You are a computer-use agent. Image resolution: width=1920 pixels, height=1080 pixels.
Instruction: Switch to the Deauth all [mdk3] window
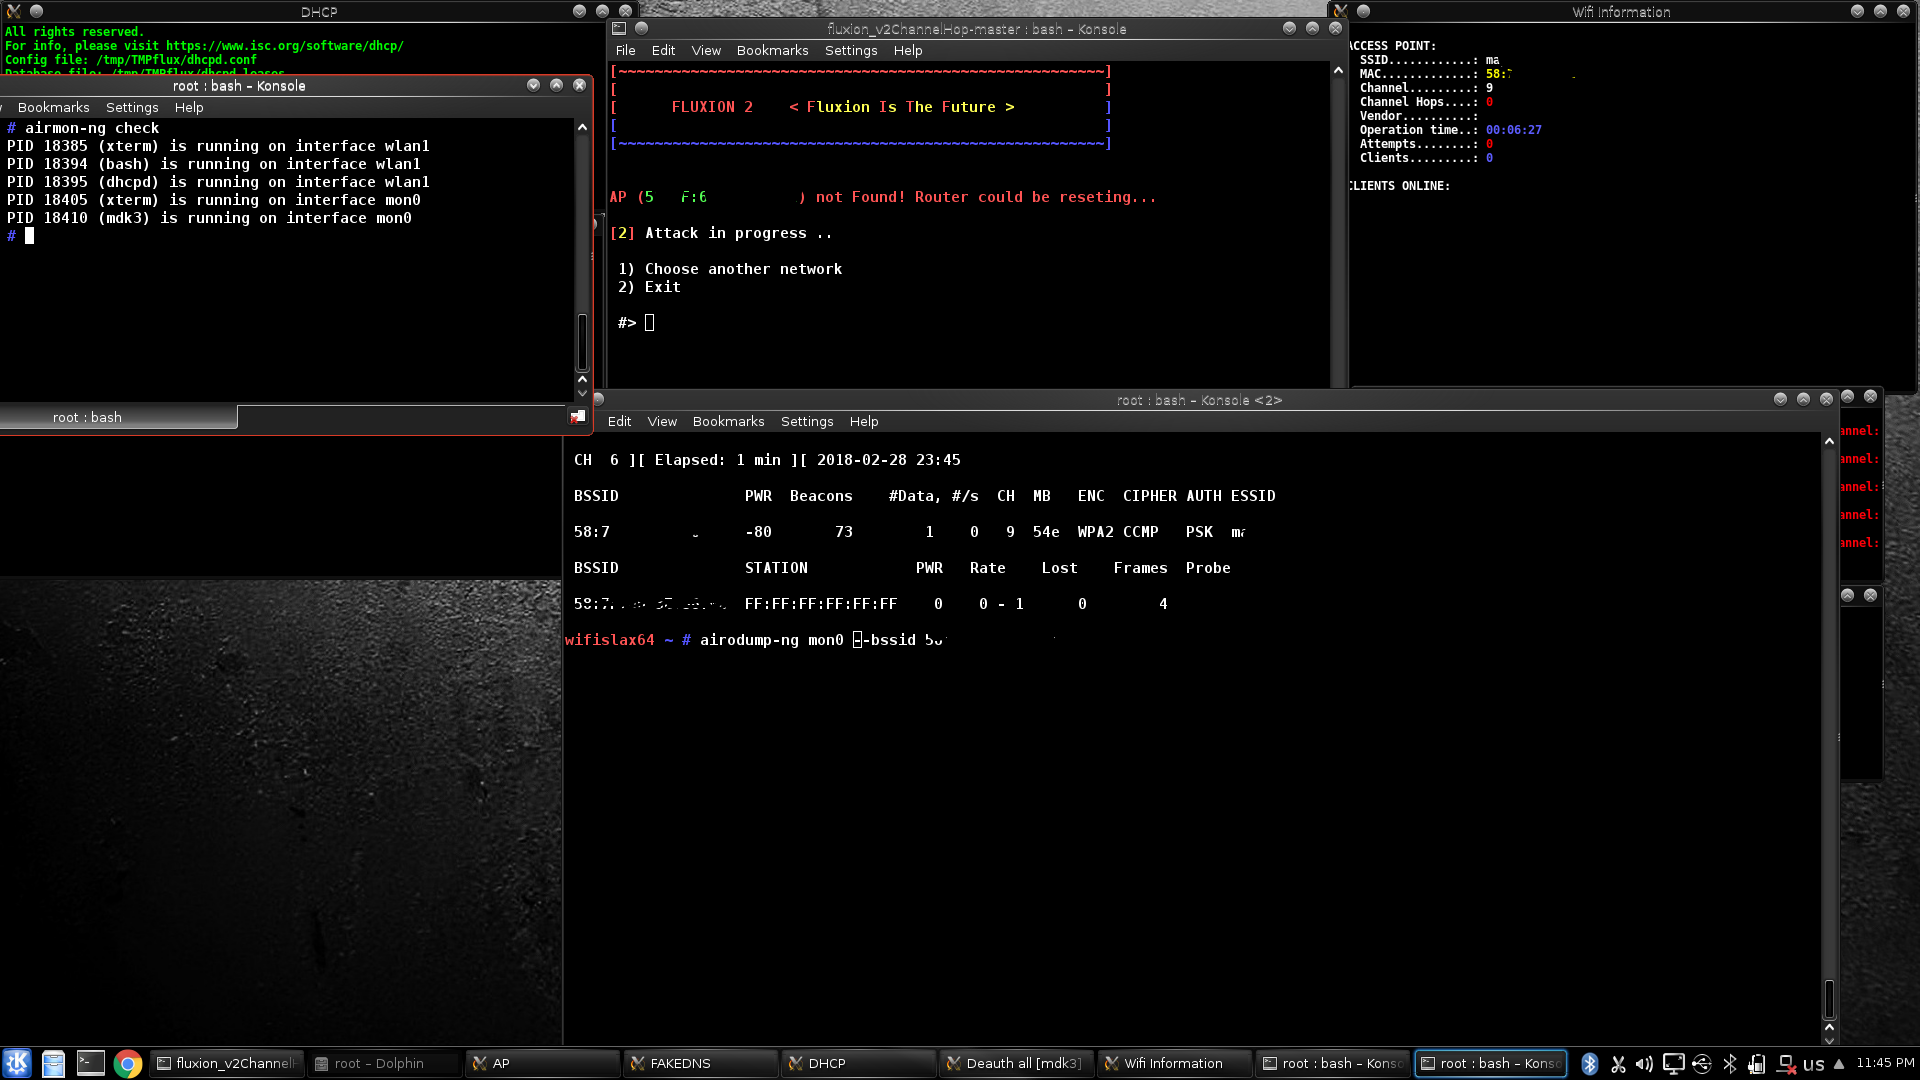(x=1016, y=1063)
